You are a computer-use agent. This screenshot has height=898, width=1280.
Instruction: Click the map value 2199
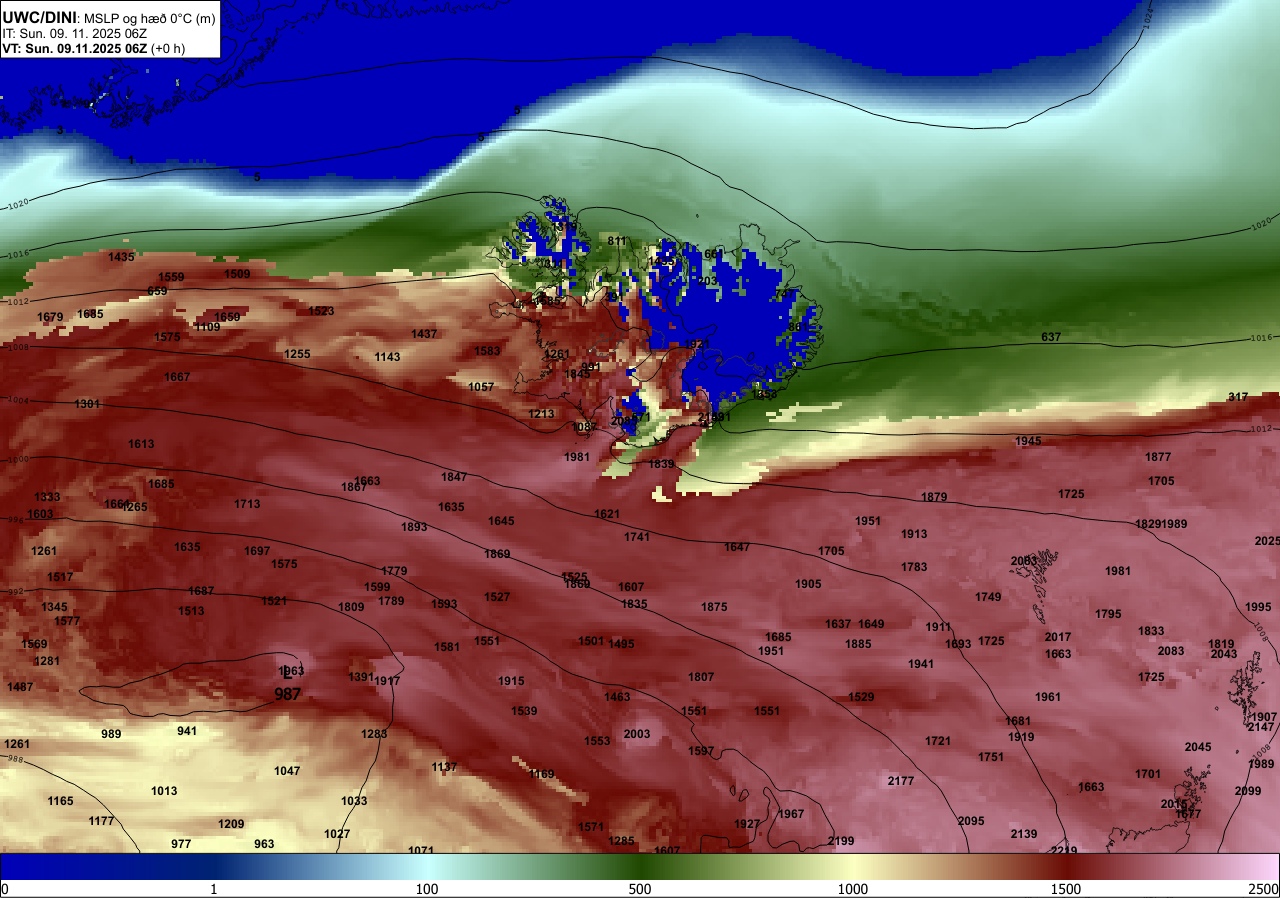[841, 841]
